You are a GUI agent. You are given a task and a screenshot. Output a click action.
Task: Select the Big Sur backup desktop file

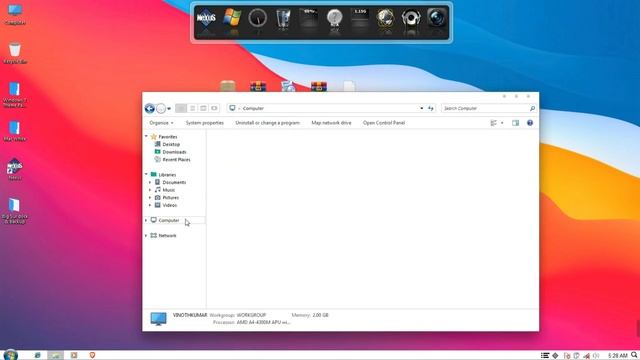(x=15, y=211)
